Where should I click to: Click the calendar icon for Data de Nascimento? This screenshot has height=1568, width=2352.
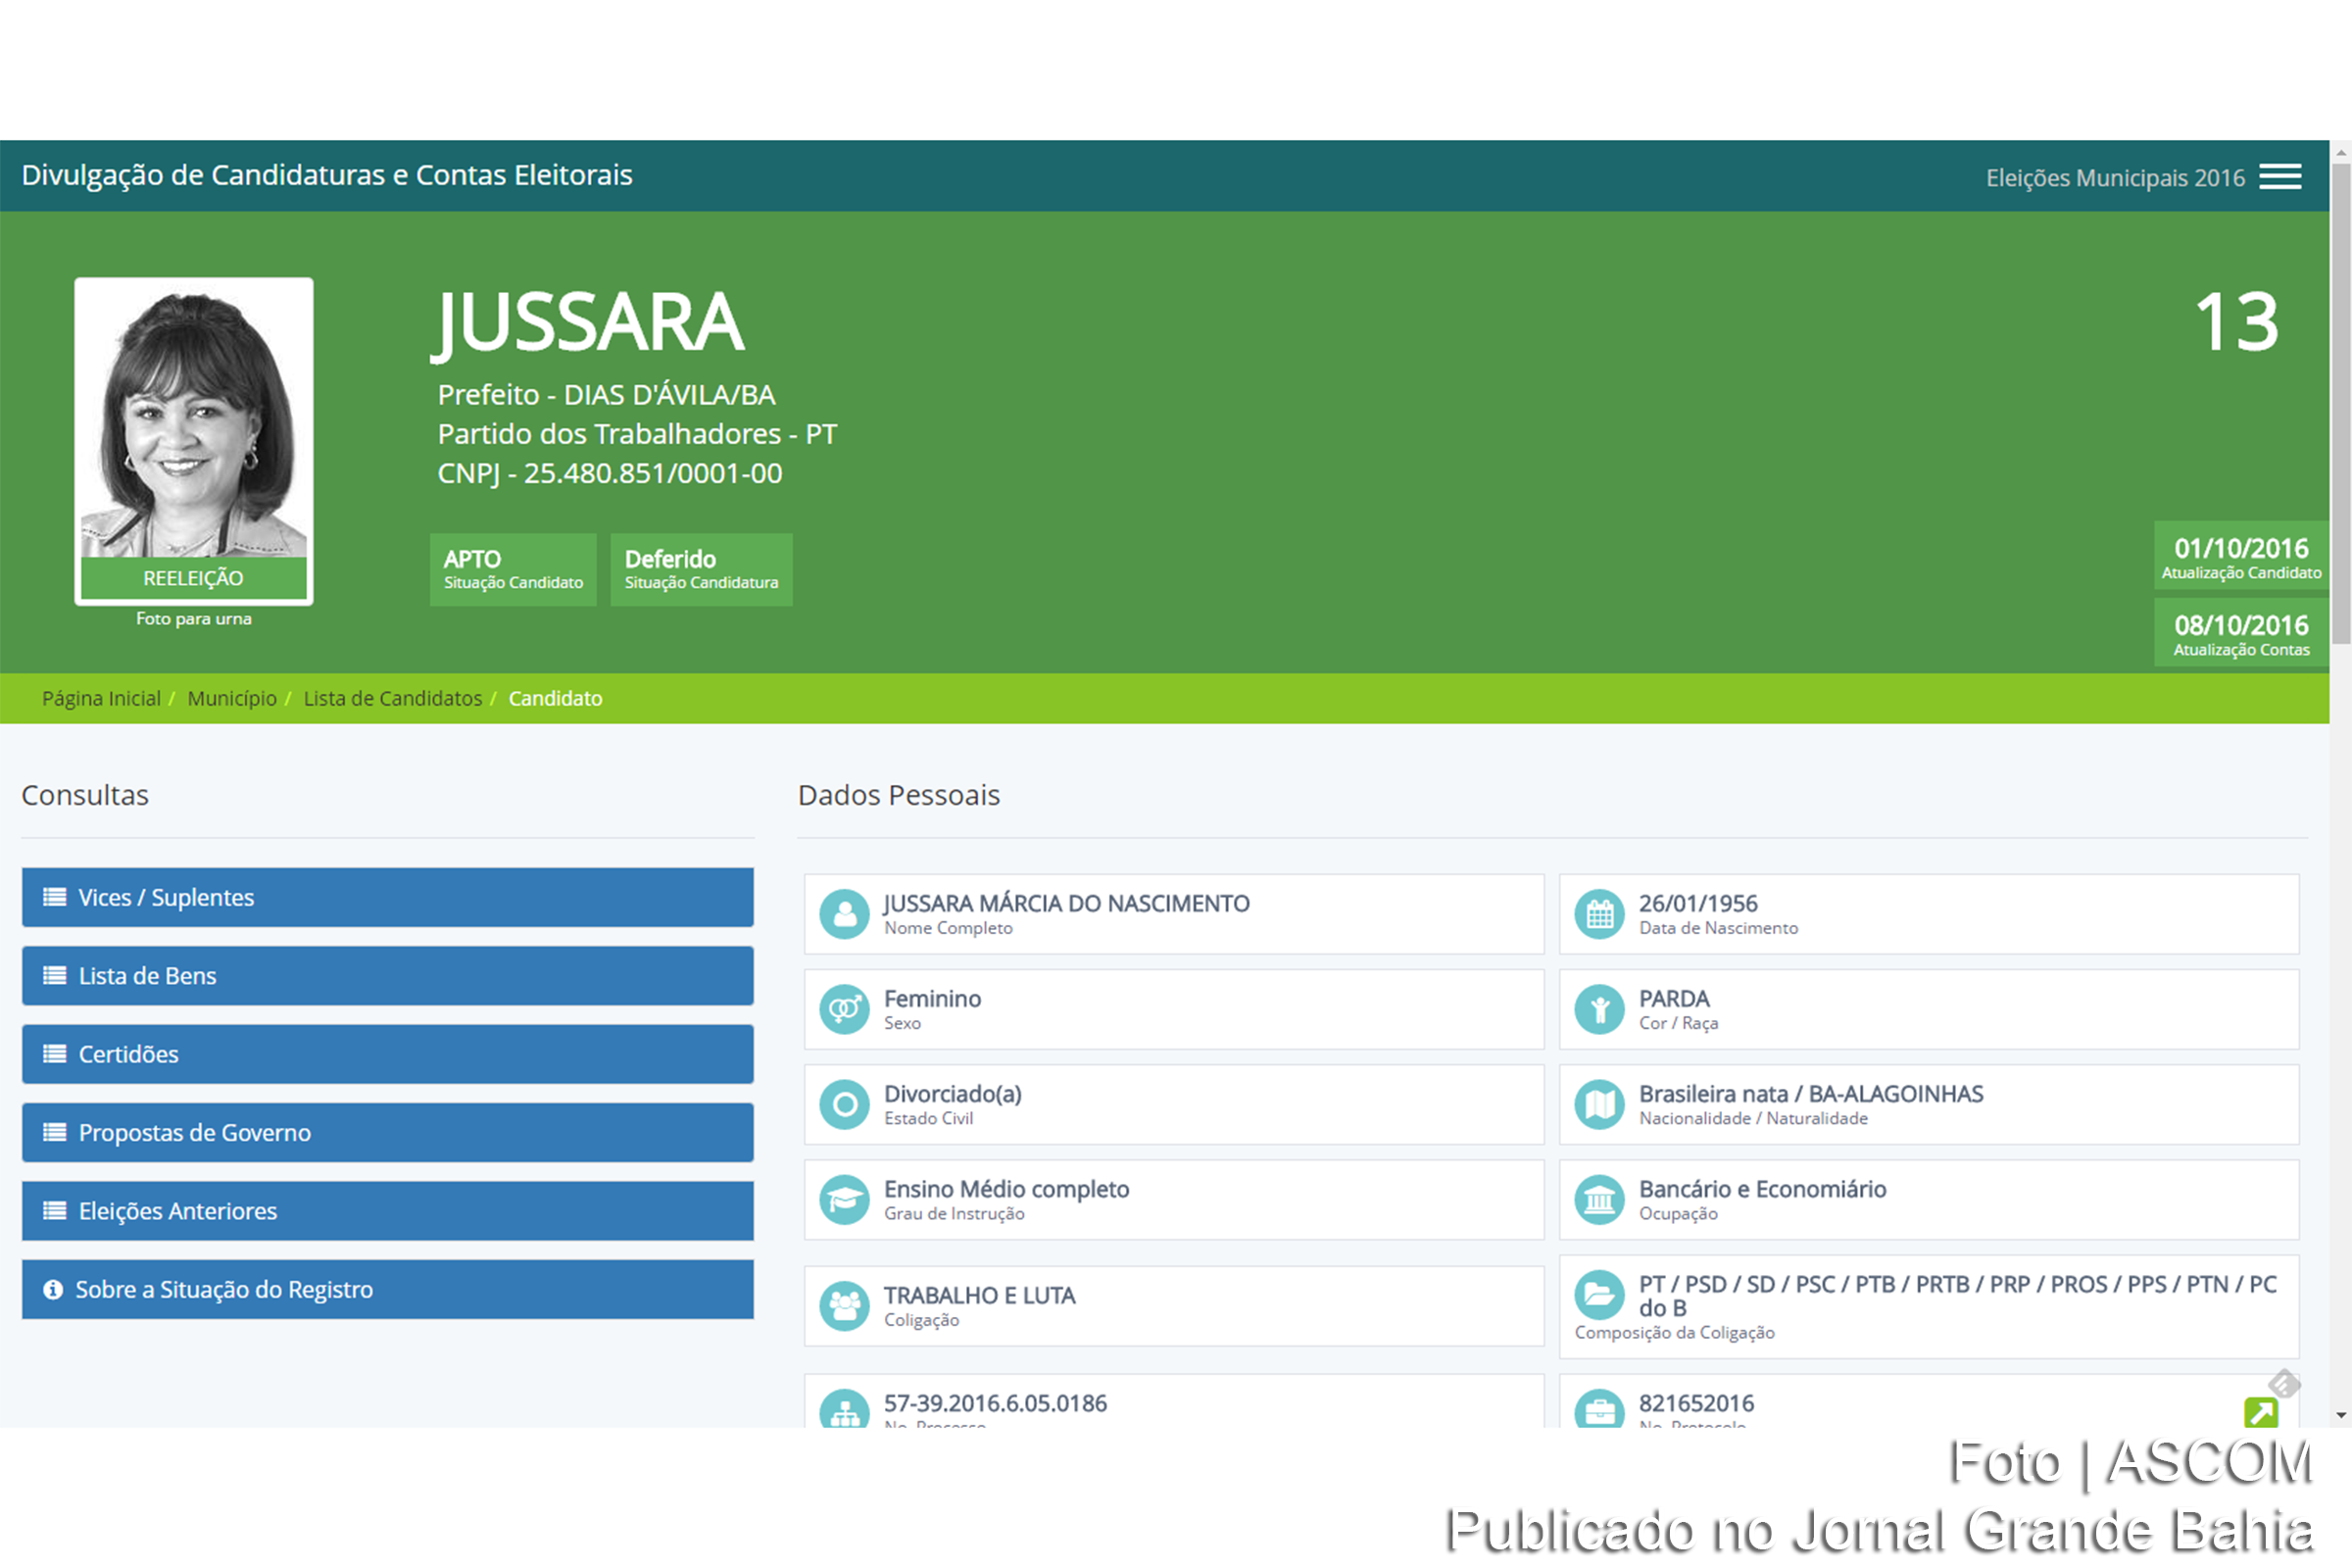pyautogui.click(x=1599, y=914)
